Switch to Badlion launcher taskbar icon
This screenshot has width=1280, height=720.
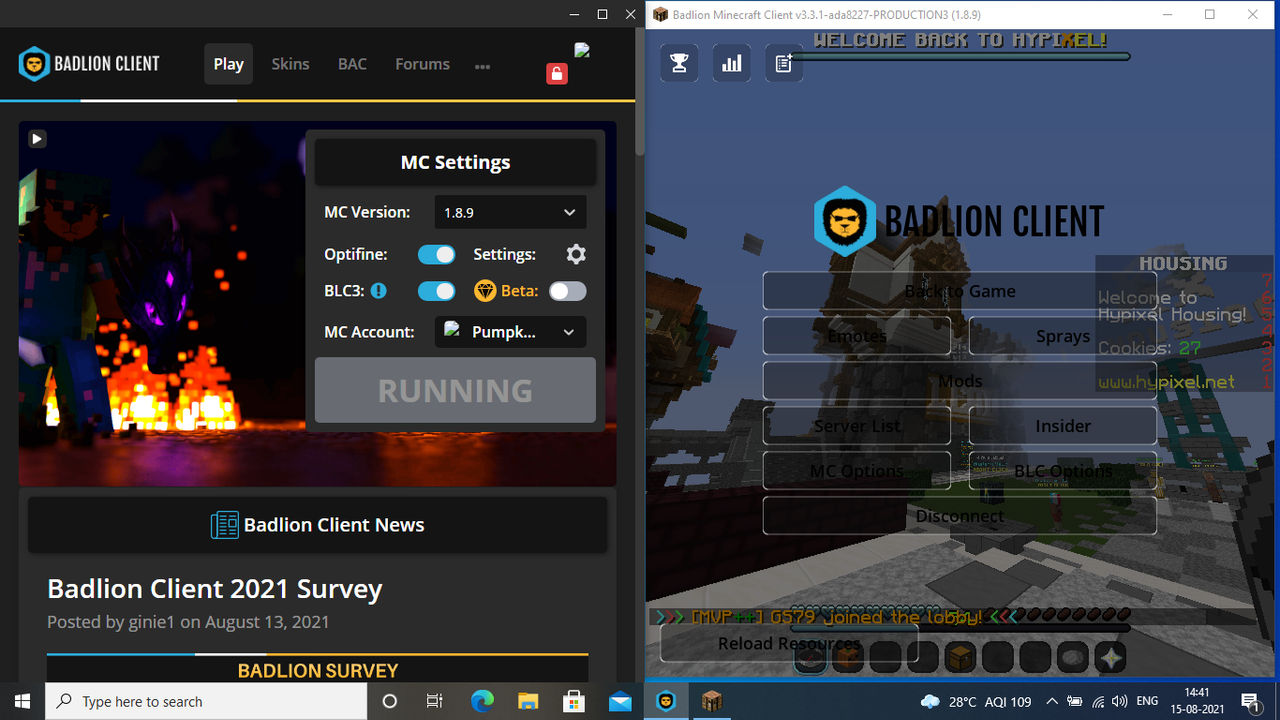pos(666,701)
